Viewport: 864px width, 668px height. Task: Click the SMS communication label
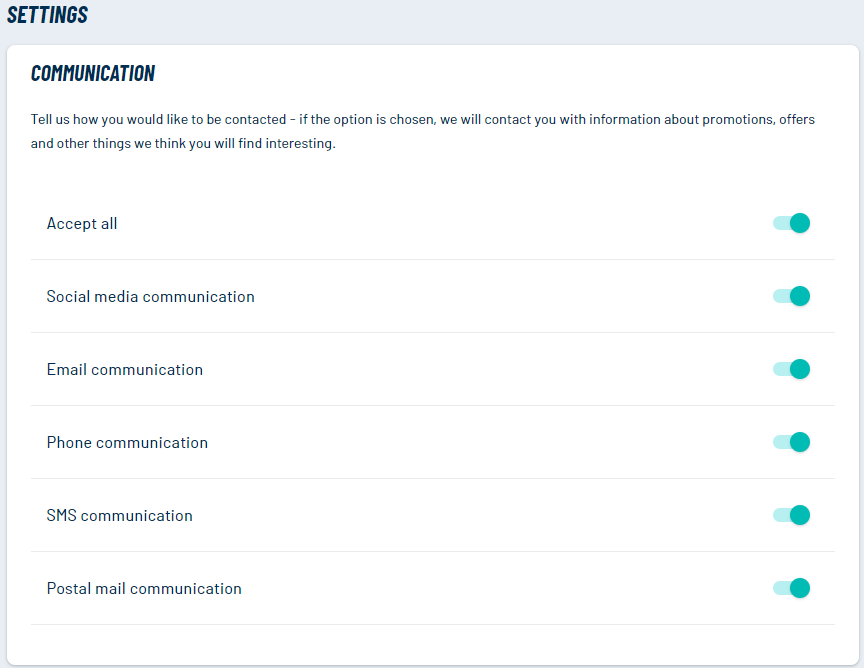point(120,516)
